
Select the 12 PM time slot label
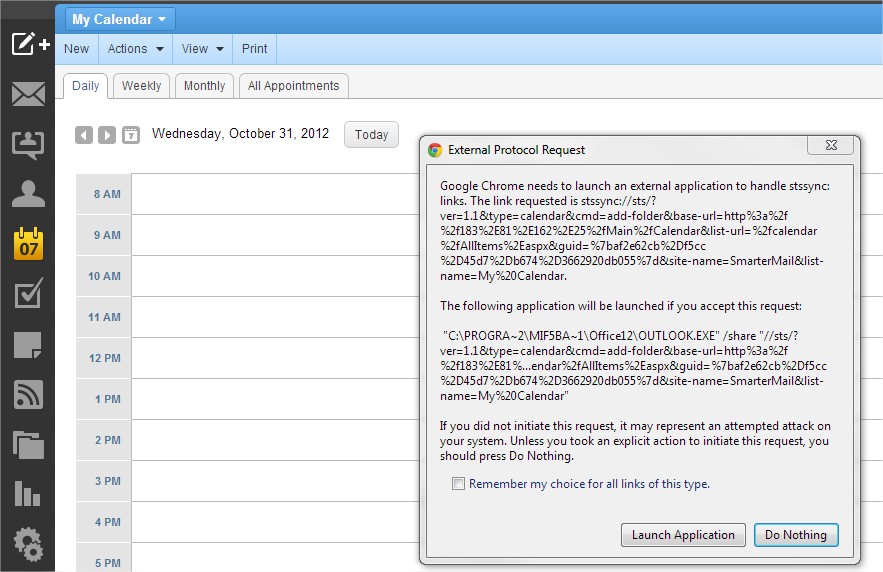tap(104, 359)
